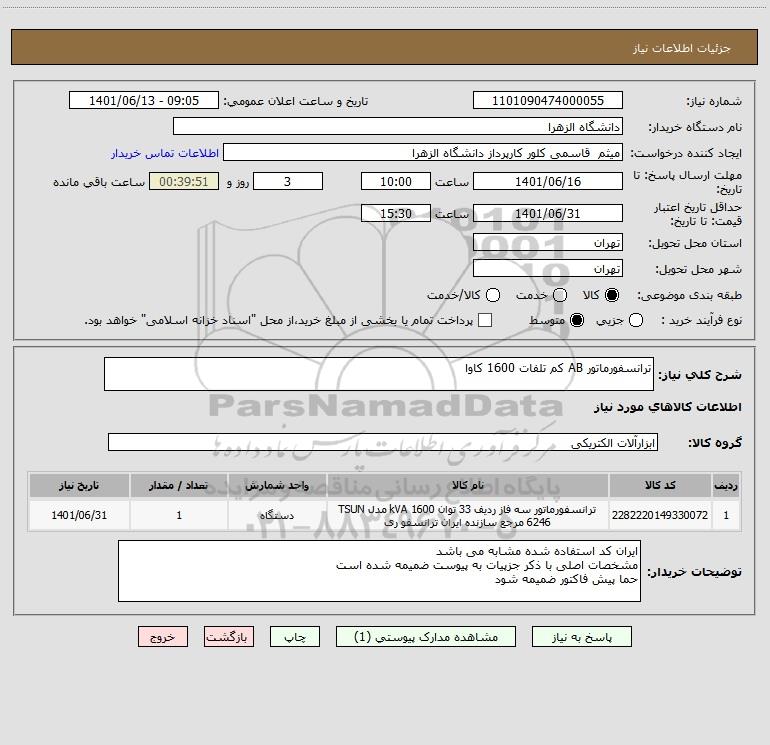Click اطلاعات کالاهای مورد نیاز section label
This screenshot has height=745, width=770.
(667, 407)
